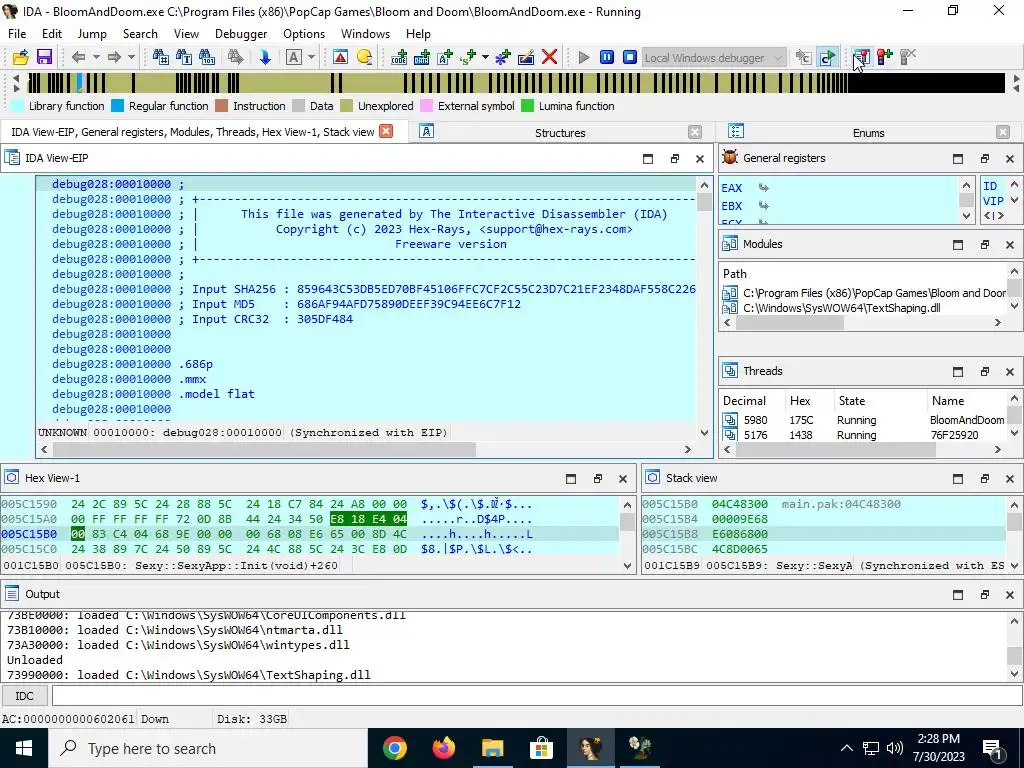The height and width of the screenshot is (768, 1024).
Task: Click the Start process play button
Action: coord(584,57)
